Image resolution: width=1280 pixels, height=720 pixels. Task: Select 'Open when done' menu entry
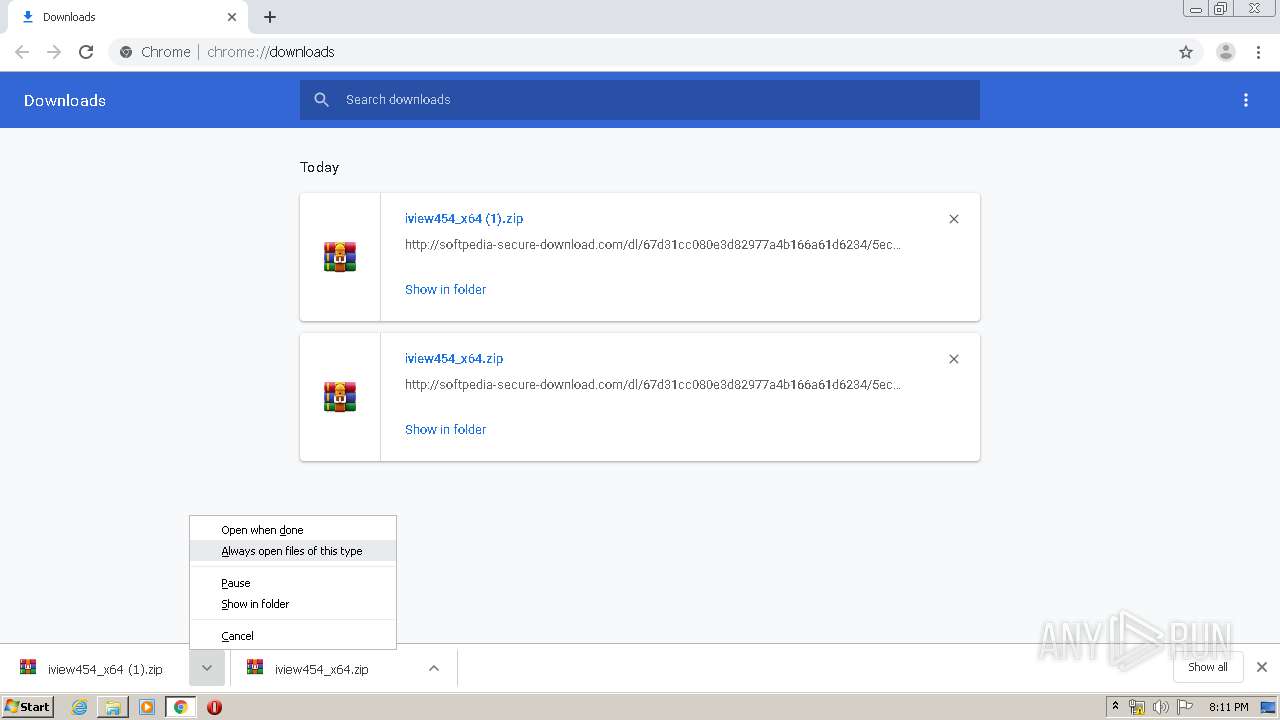[293, 530]
